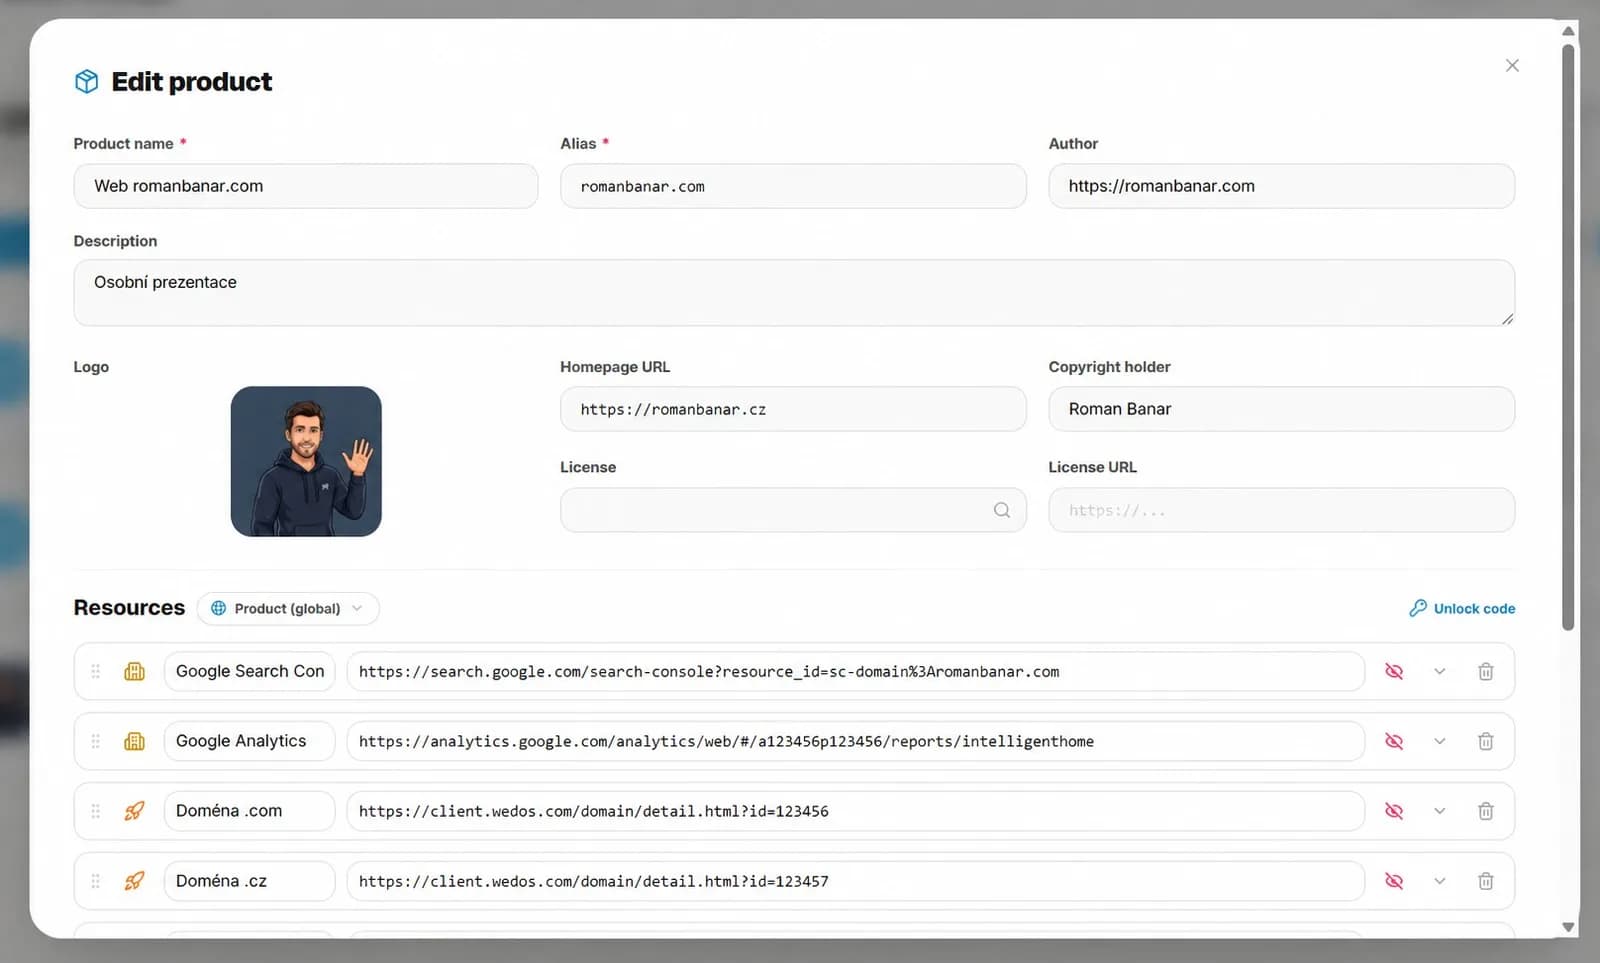Grab the drag handle of Doména .cz row
This screenshot has height=963, width=1600.
pyautogui.click(x=96, y=881)
